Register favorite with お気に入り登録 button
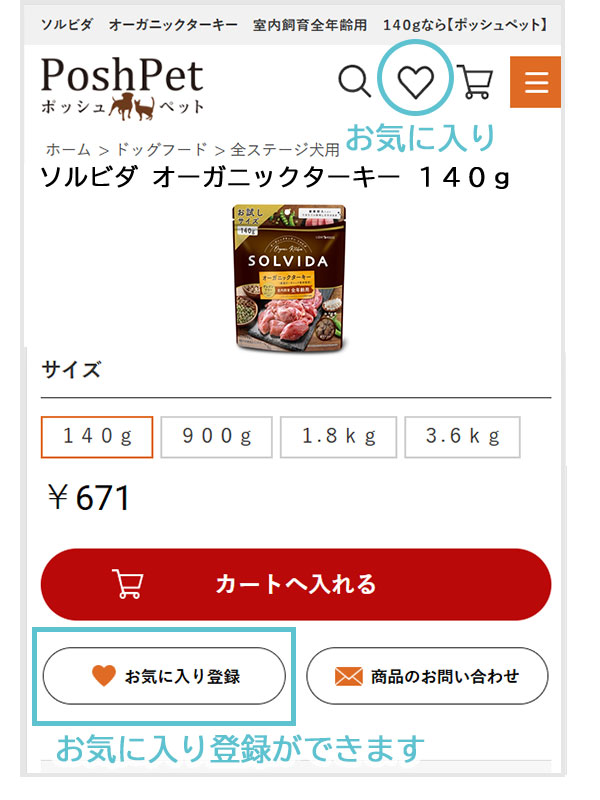This screenshot has height=800, width=600. [x=164, y=676]
